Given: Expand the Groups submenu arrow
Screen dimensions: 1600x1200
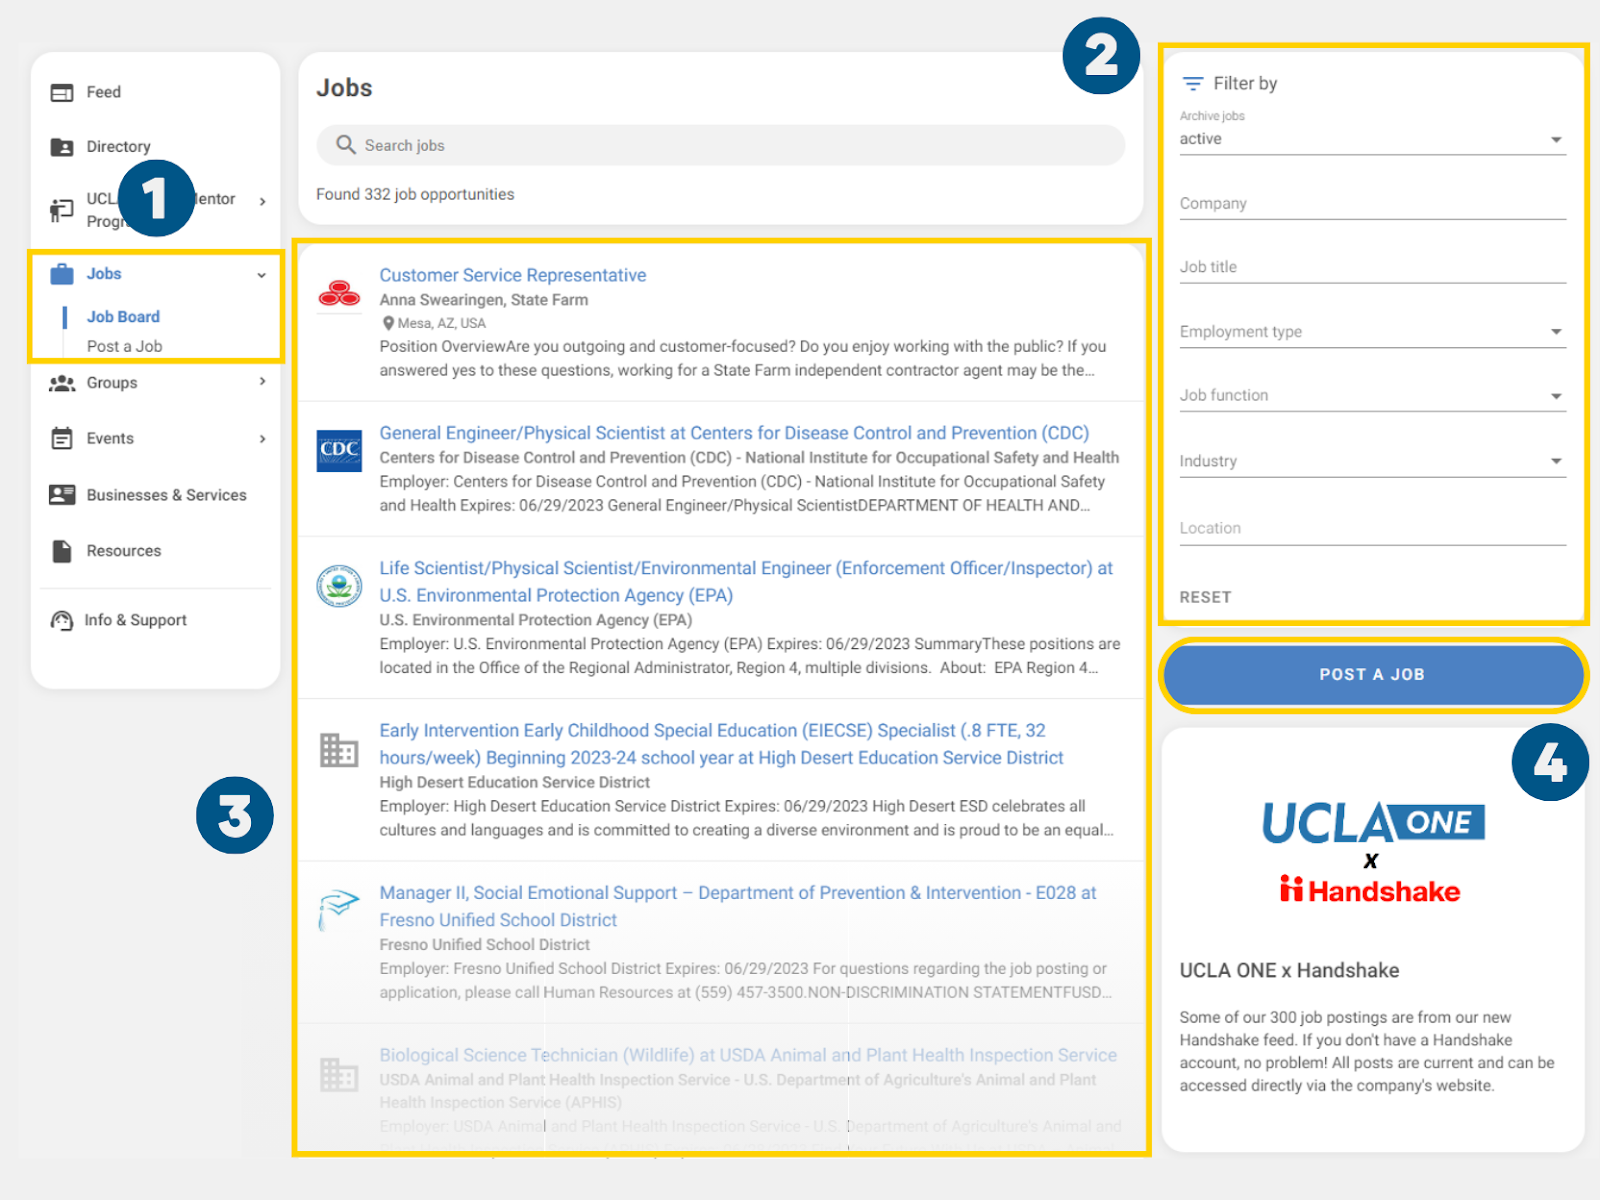Looking at the screenshot, I should pos(262,382).
